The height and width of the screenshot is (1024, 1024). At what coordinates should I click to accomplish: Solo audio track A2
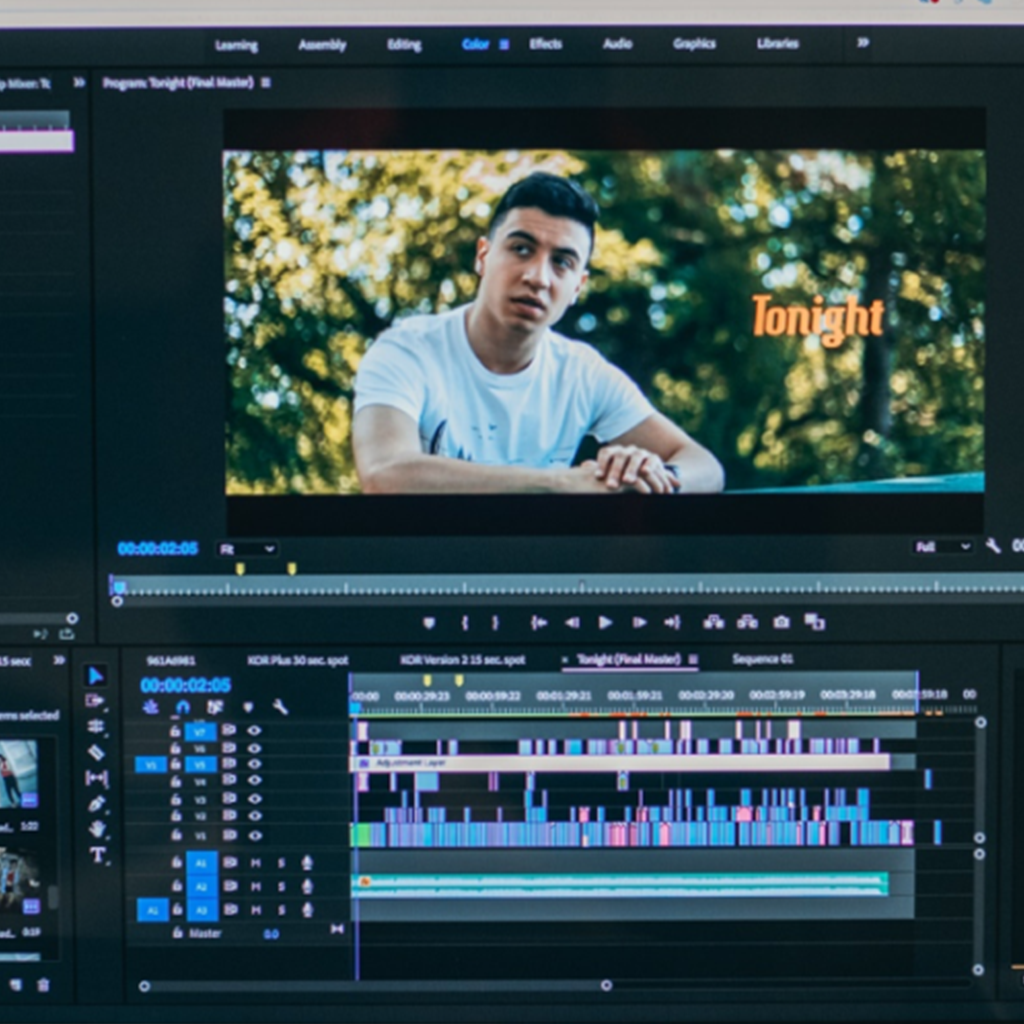coord(281,887)
